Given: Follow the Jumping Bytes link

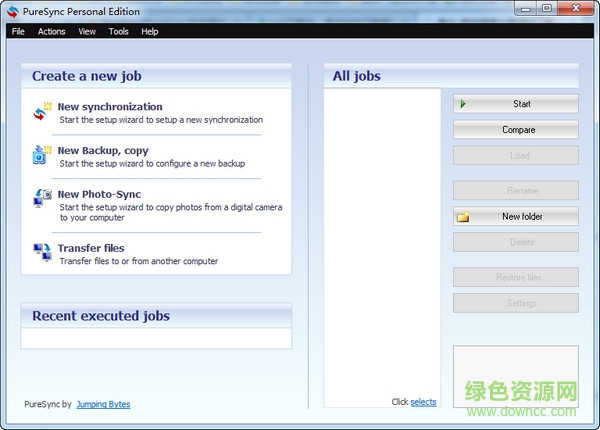Looking at the screenshot, I should 103,404.
